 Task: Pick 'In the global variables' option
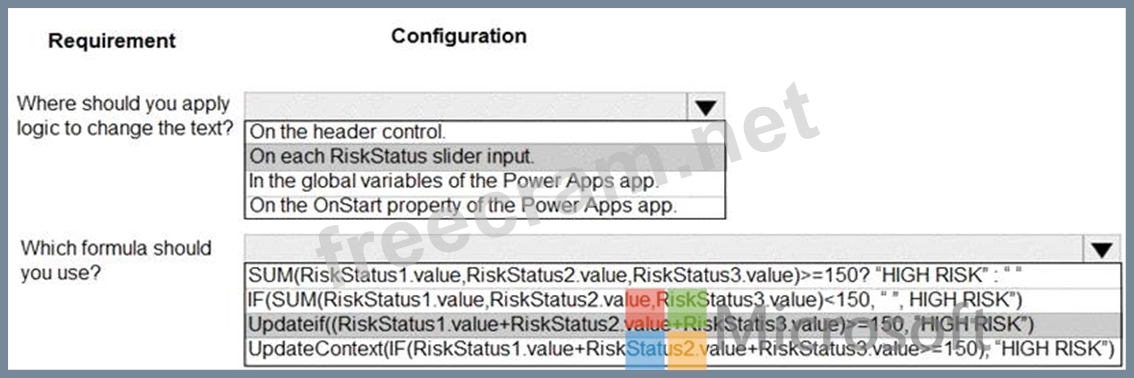(x=485, y=181)
